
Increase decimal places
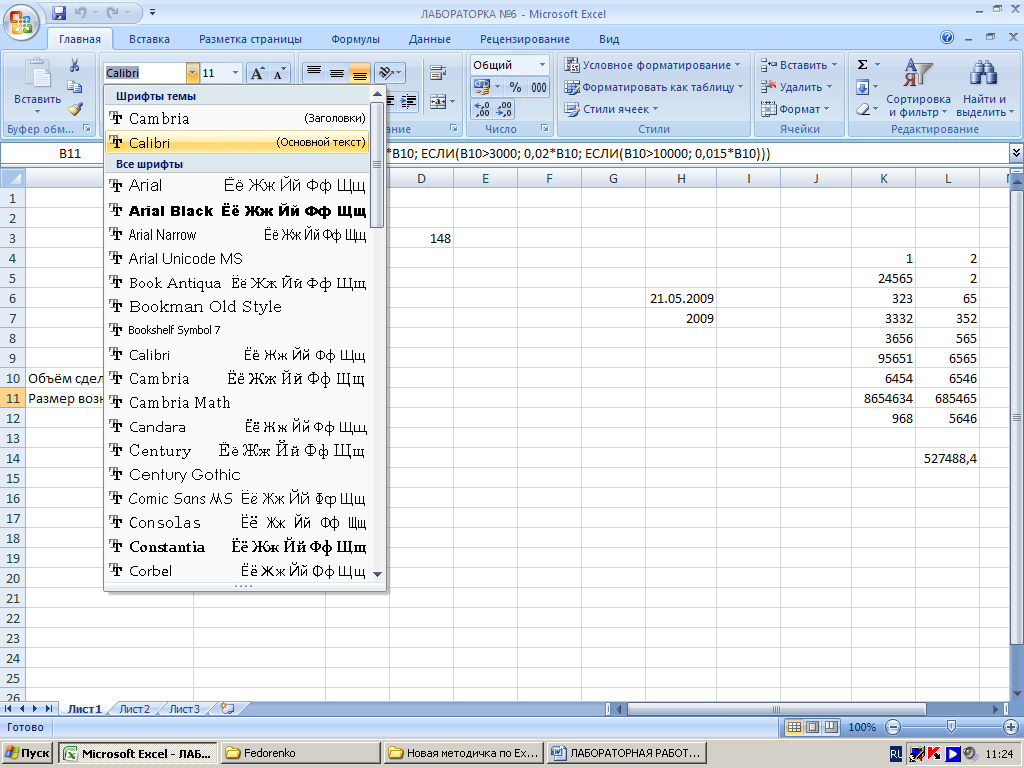point(482,109)
